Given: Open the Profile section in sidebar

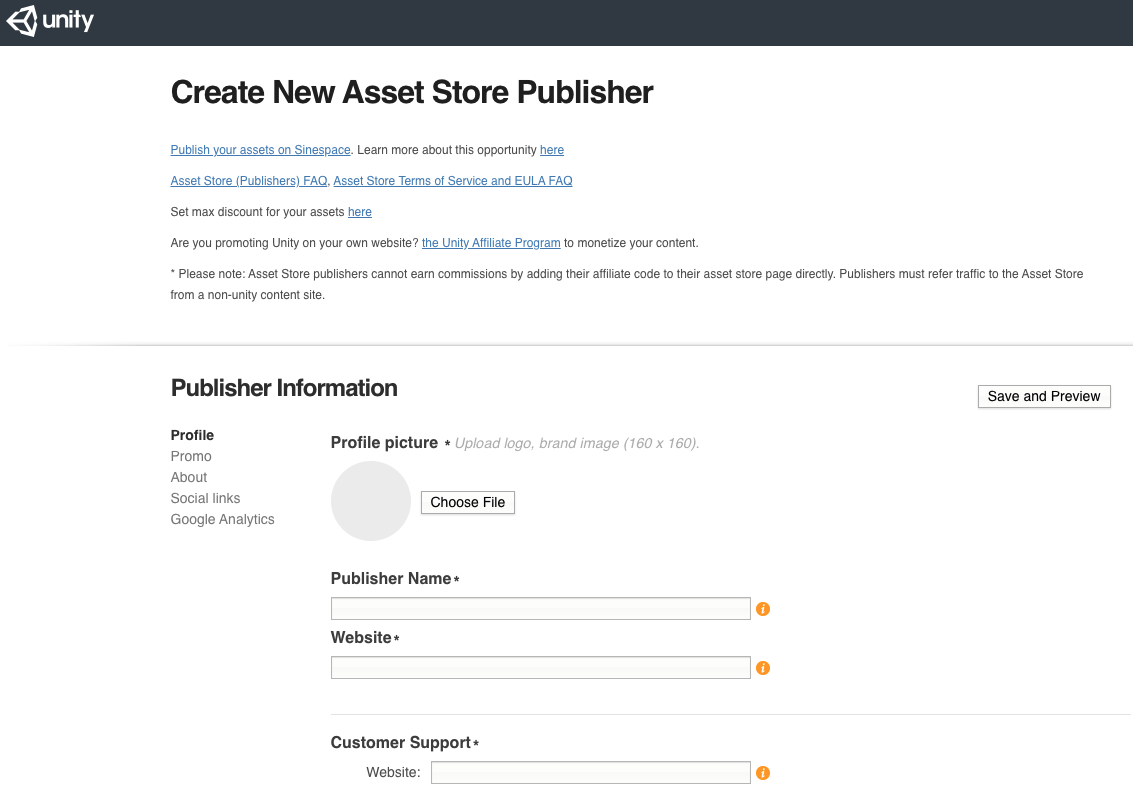Looking at the screenshot, I should pyautogui.click(x=192, y=435).
